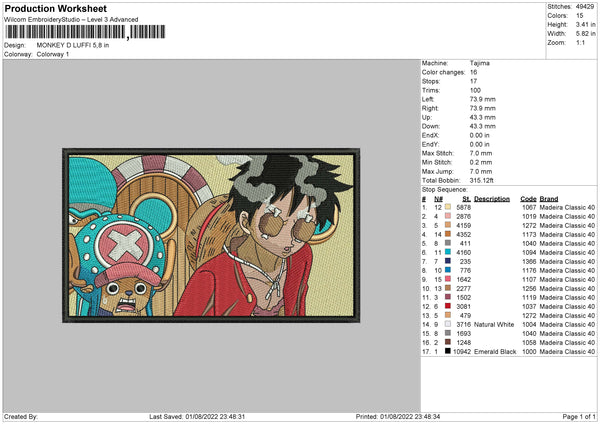Image resolution: width=600 pixels, height=424 pixels.
Task: Click the black swatch for stop 17
Action: pos(447,351)
